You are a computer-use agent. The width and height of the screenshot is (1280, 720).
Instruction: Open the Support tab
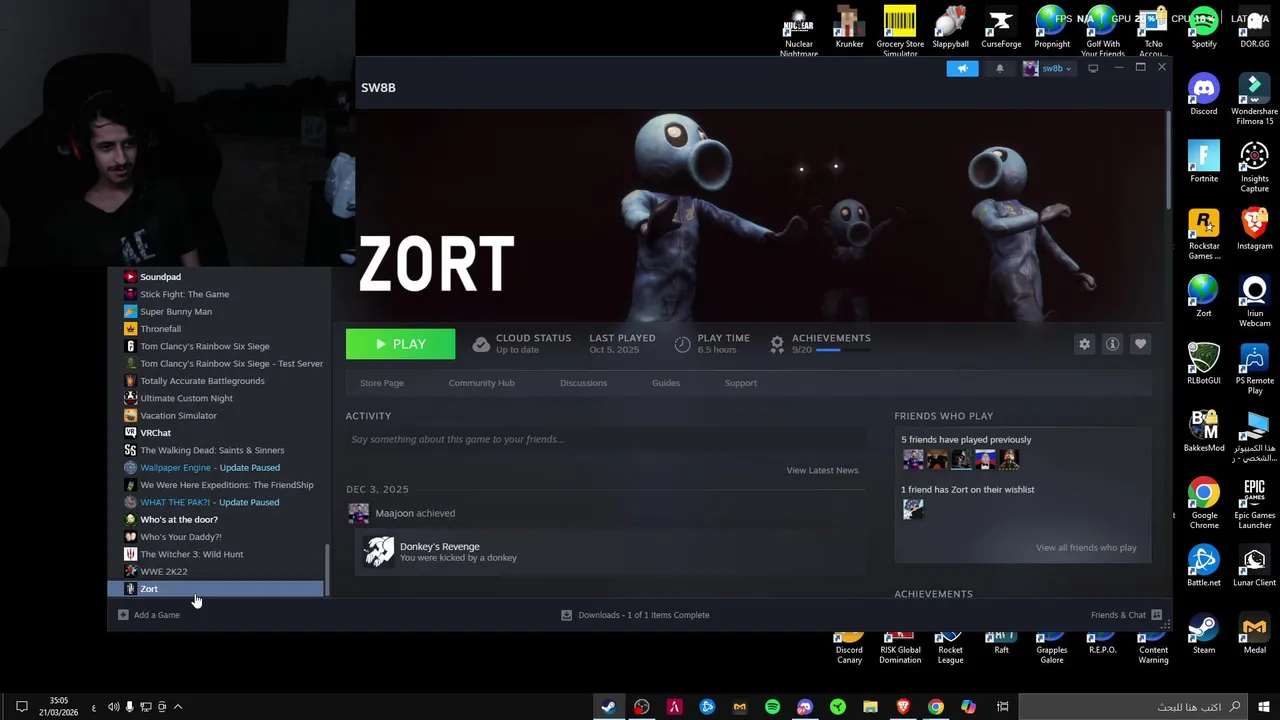[x=740, y=383]
